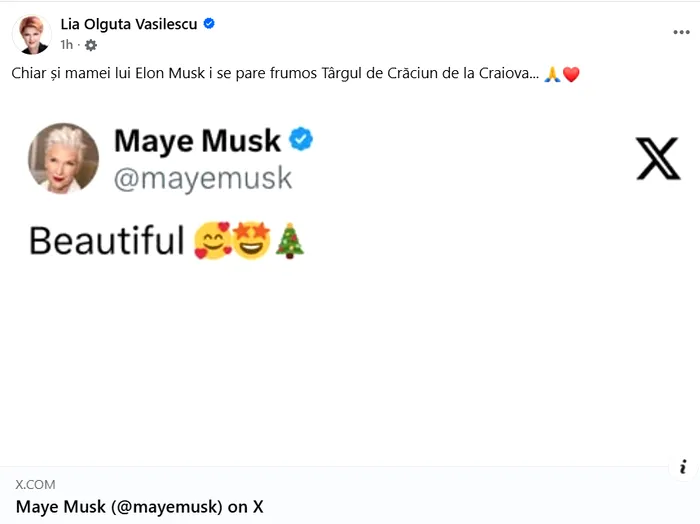
Task: Click the X.COM domain label
Action: point(36,485)
